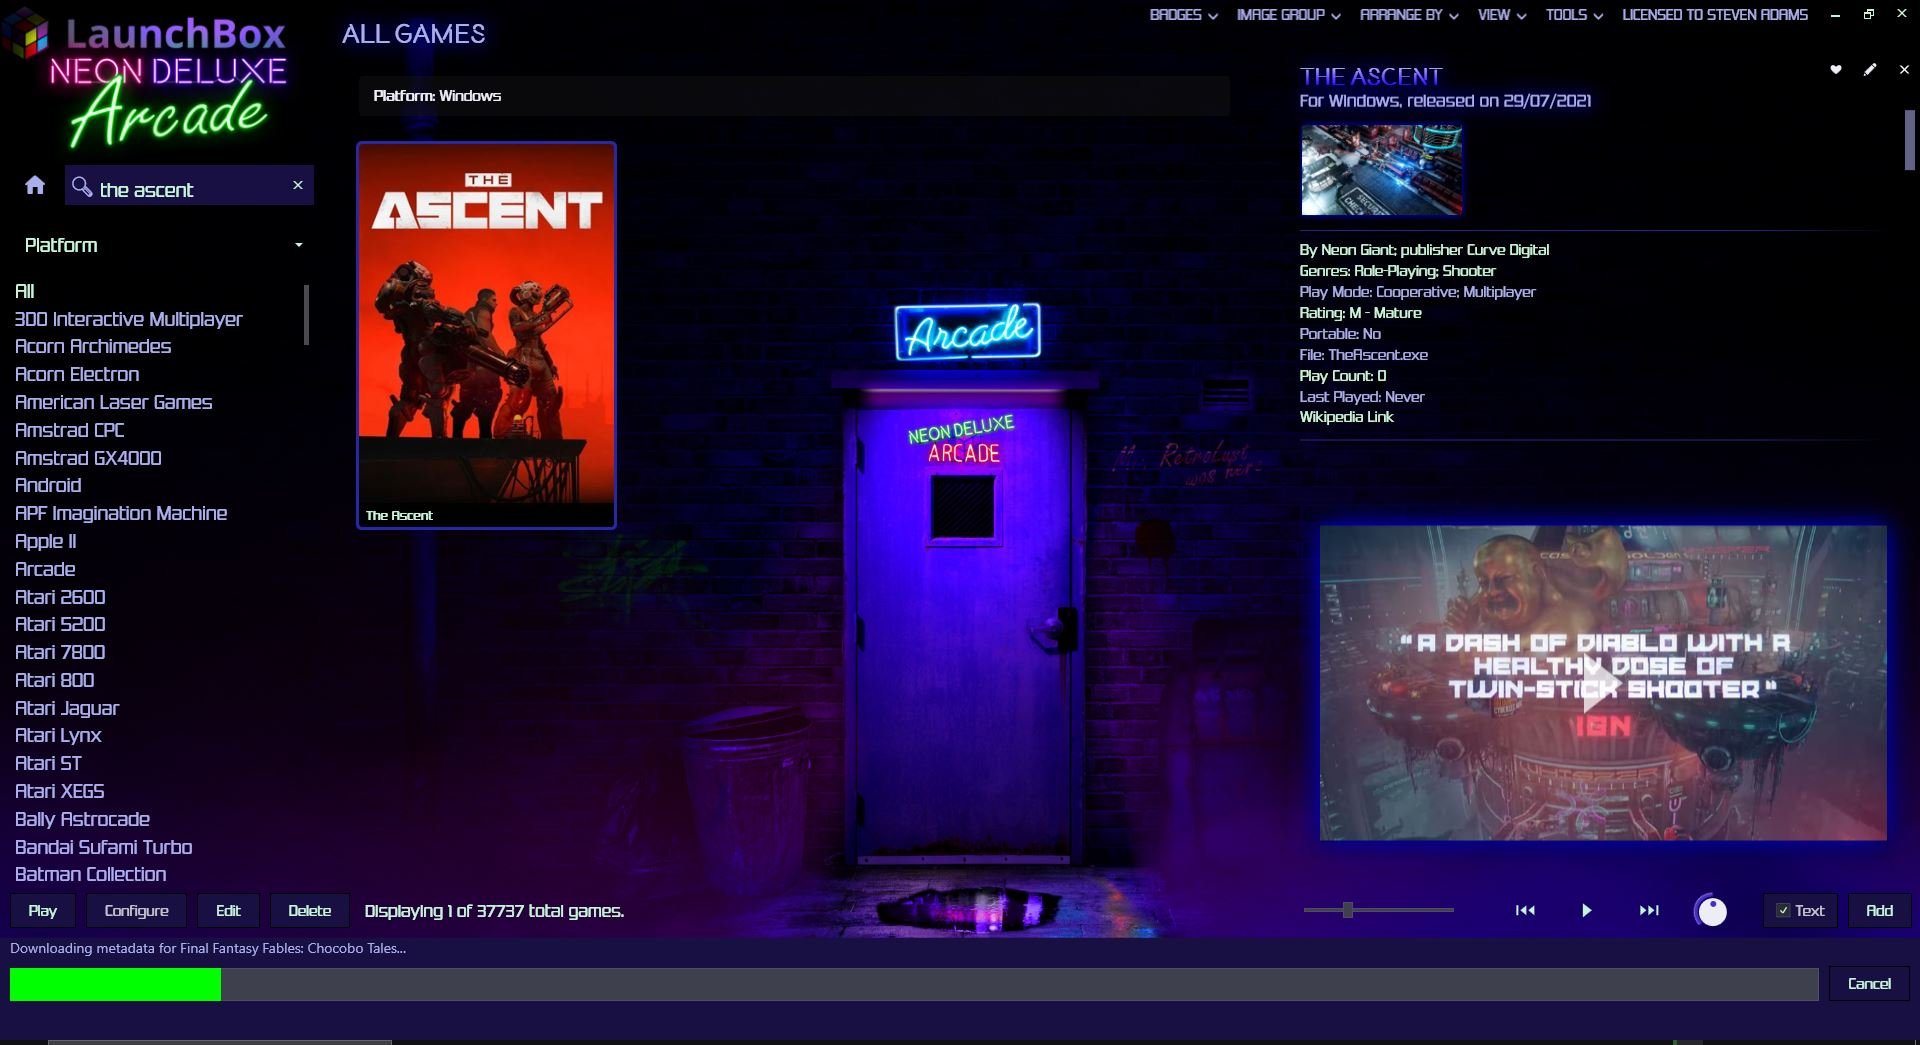Select the All platform entry
1920x1045 pixels.
point(25,291)
